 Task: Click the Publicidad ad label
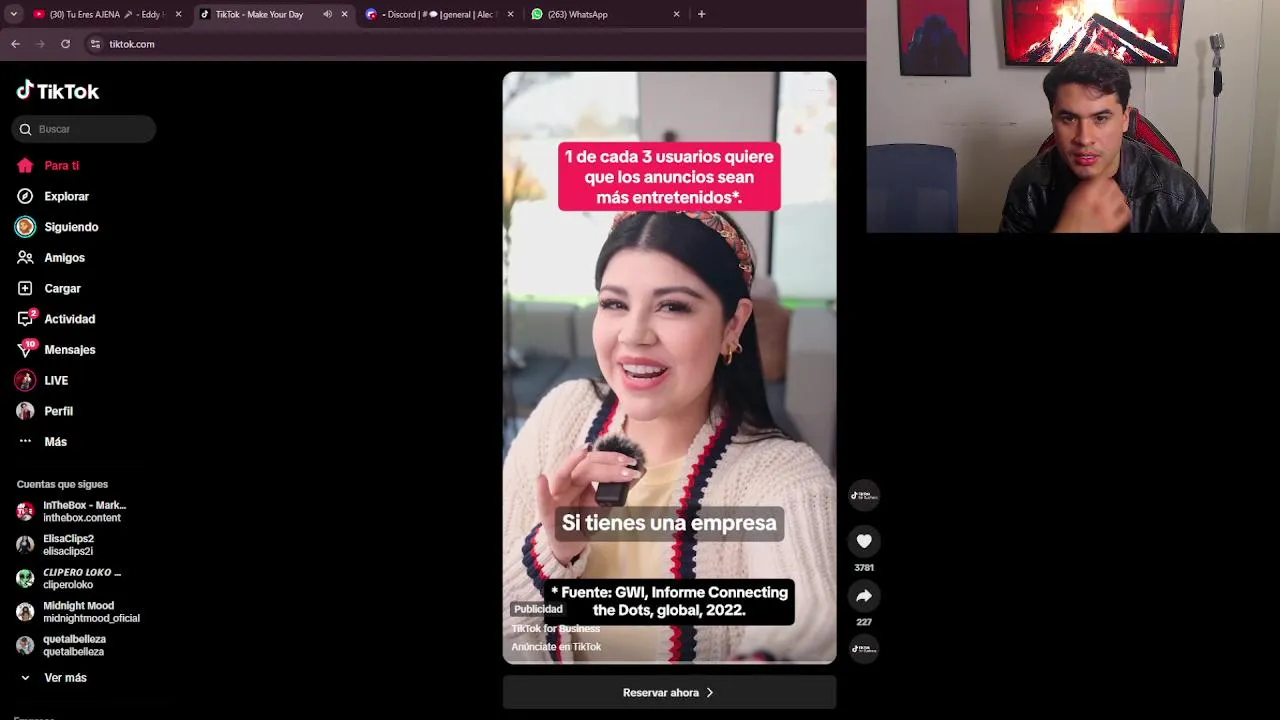(x=538, y=609)
